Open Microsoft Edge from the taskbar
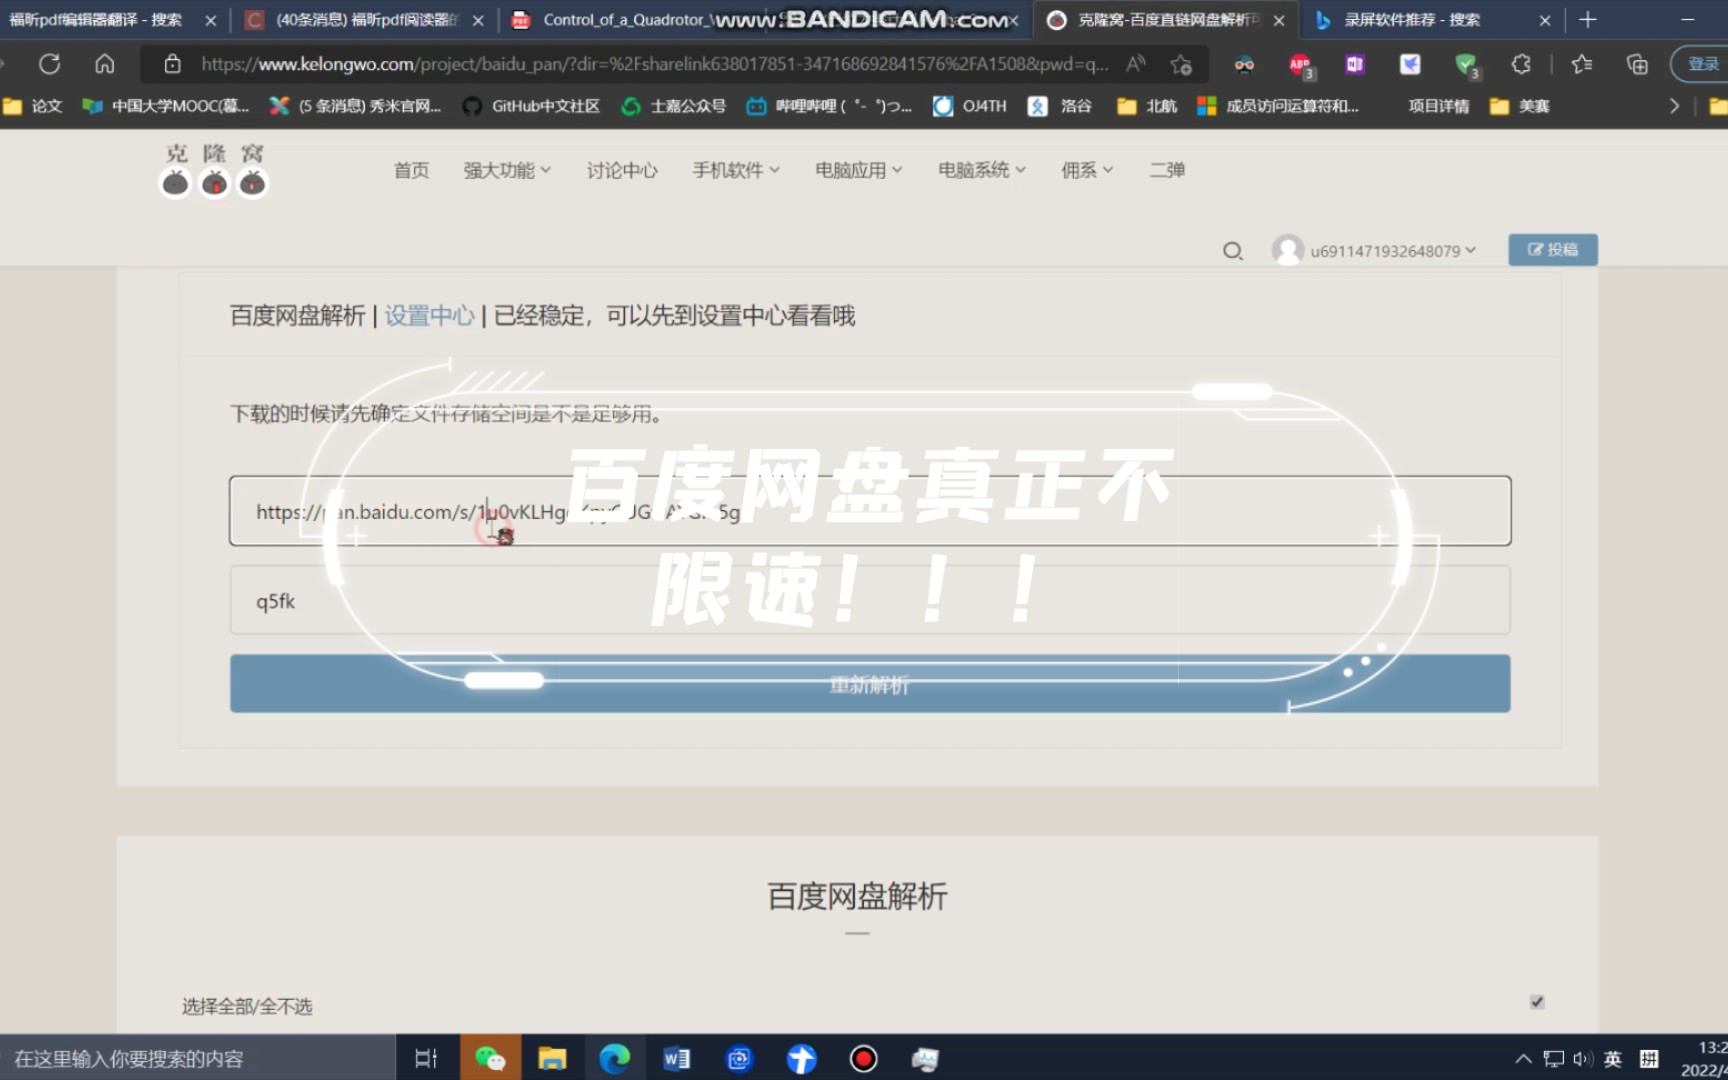The width and height of the screenshot is (1728, 1080). tap(614, 1058)
